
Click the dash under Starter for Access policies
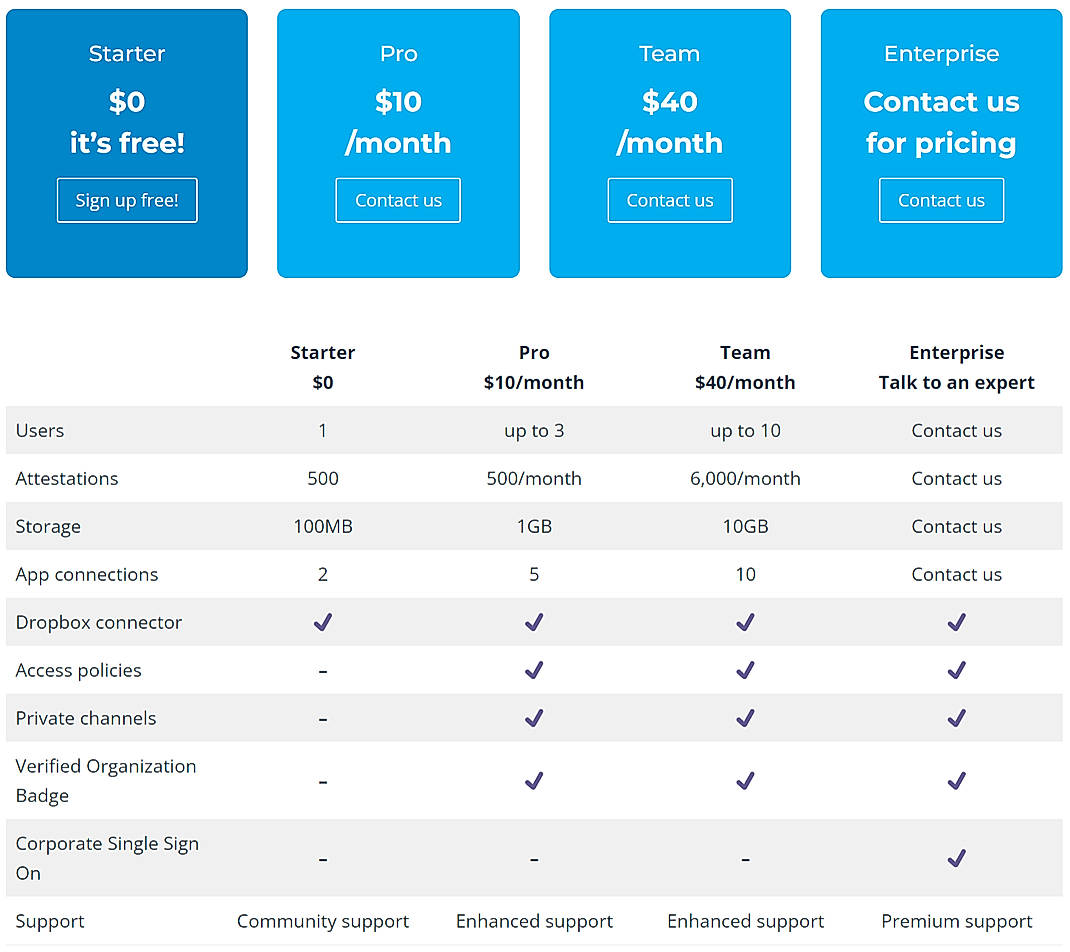pyautogui.click(x=322, y=670)
